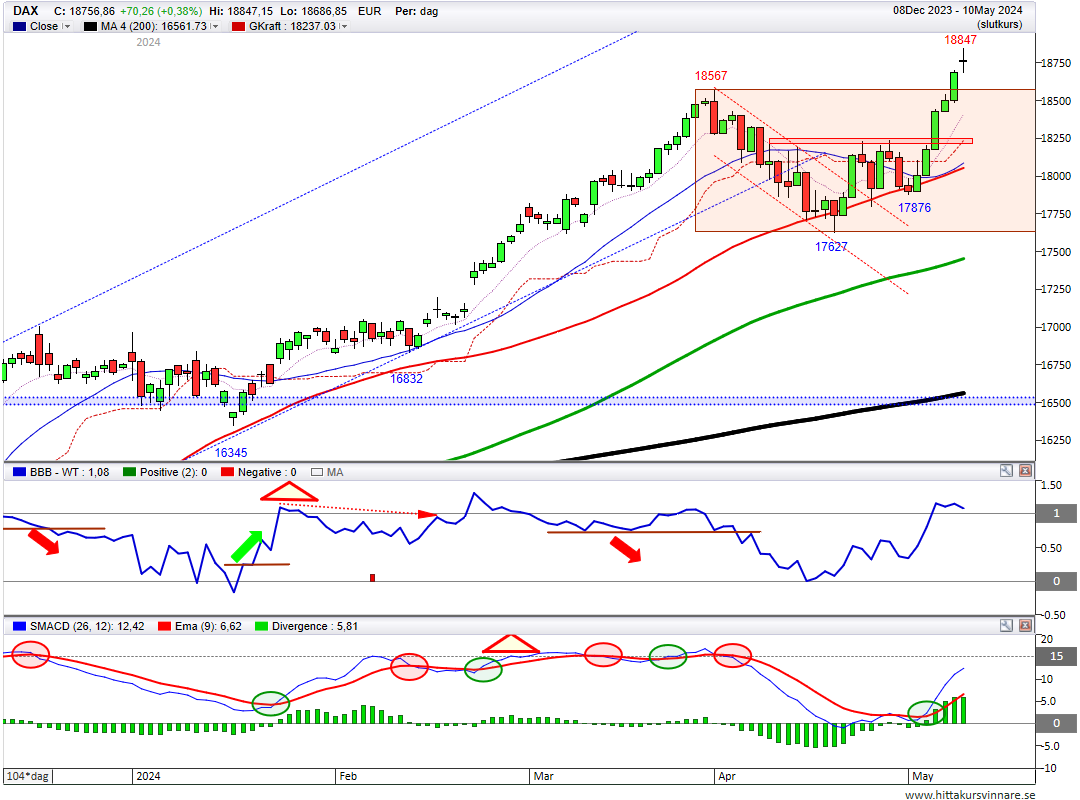Click the '(slutkurs)' label
Viewport: 1080px width, 800px height.
point(999,24)
